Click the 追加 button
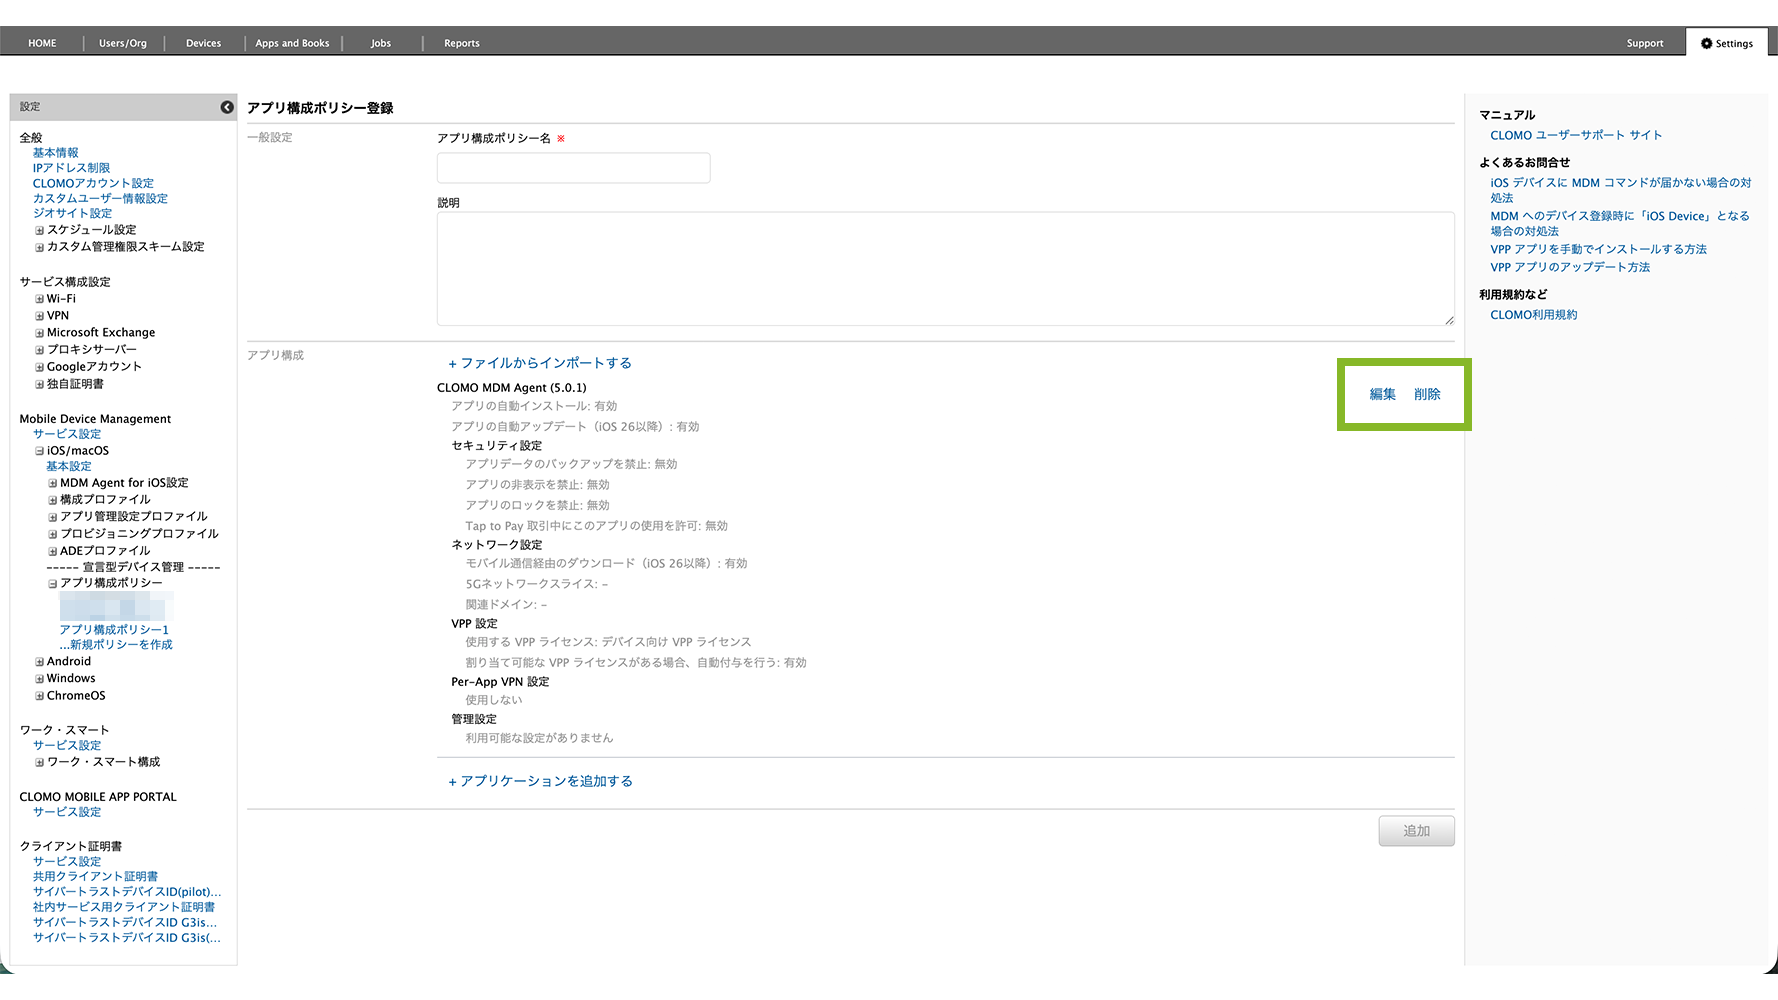Image resolution: width=1778 pixels, height=1000 pixels. [1416, 831]
